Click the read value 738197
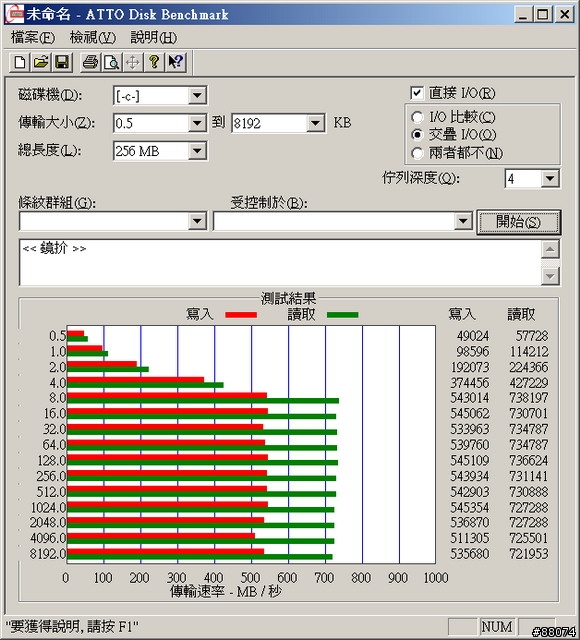Viewport: 580px width, 640px height. [x=529, y=398]
